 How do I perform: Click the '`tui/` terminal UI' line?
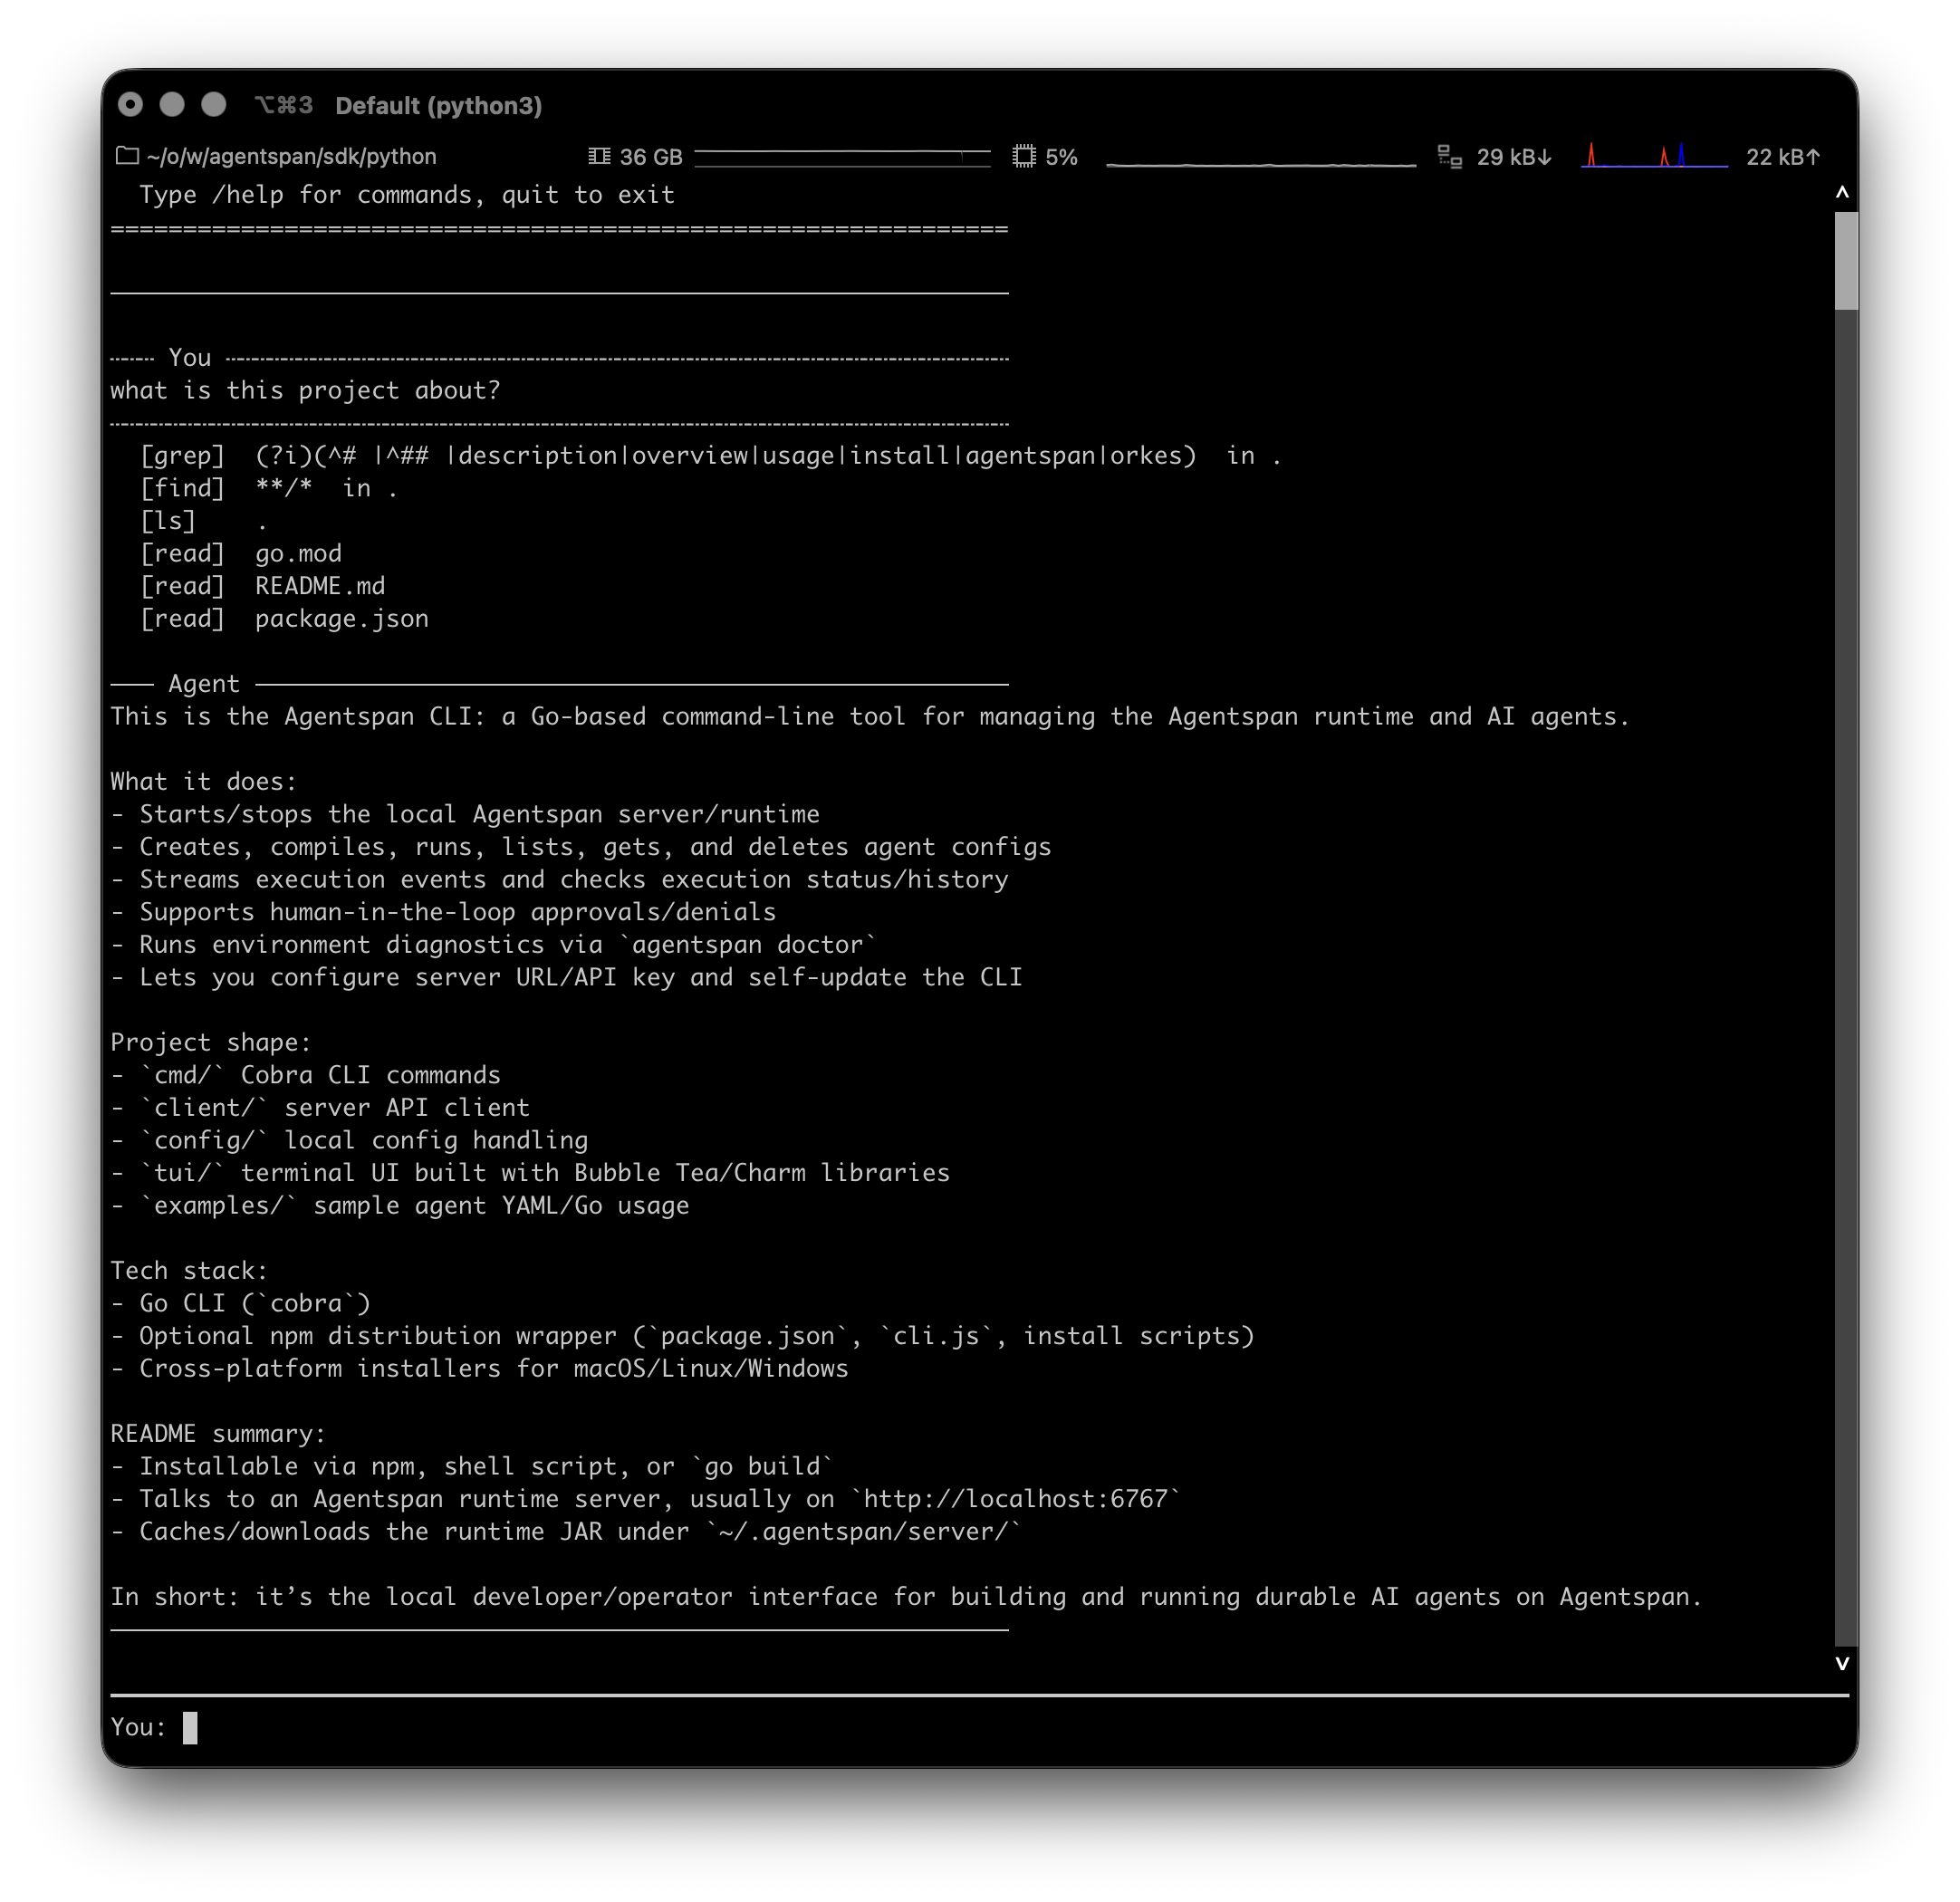click(x=530, y=1173)
